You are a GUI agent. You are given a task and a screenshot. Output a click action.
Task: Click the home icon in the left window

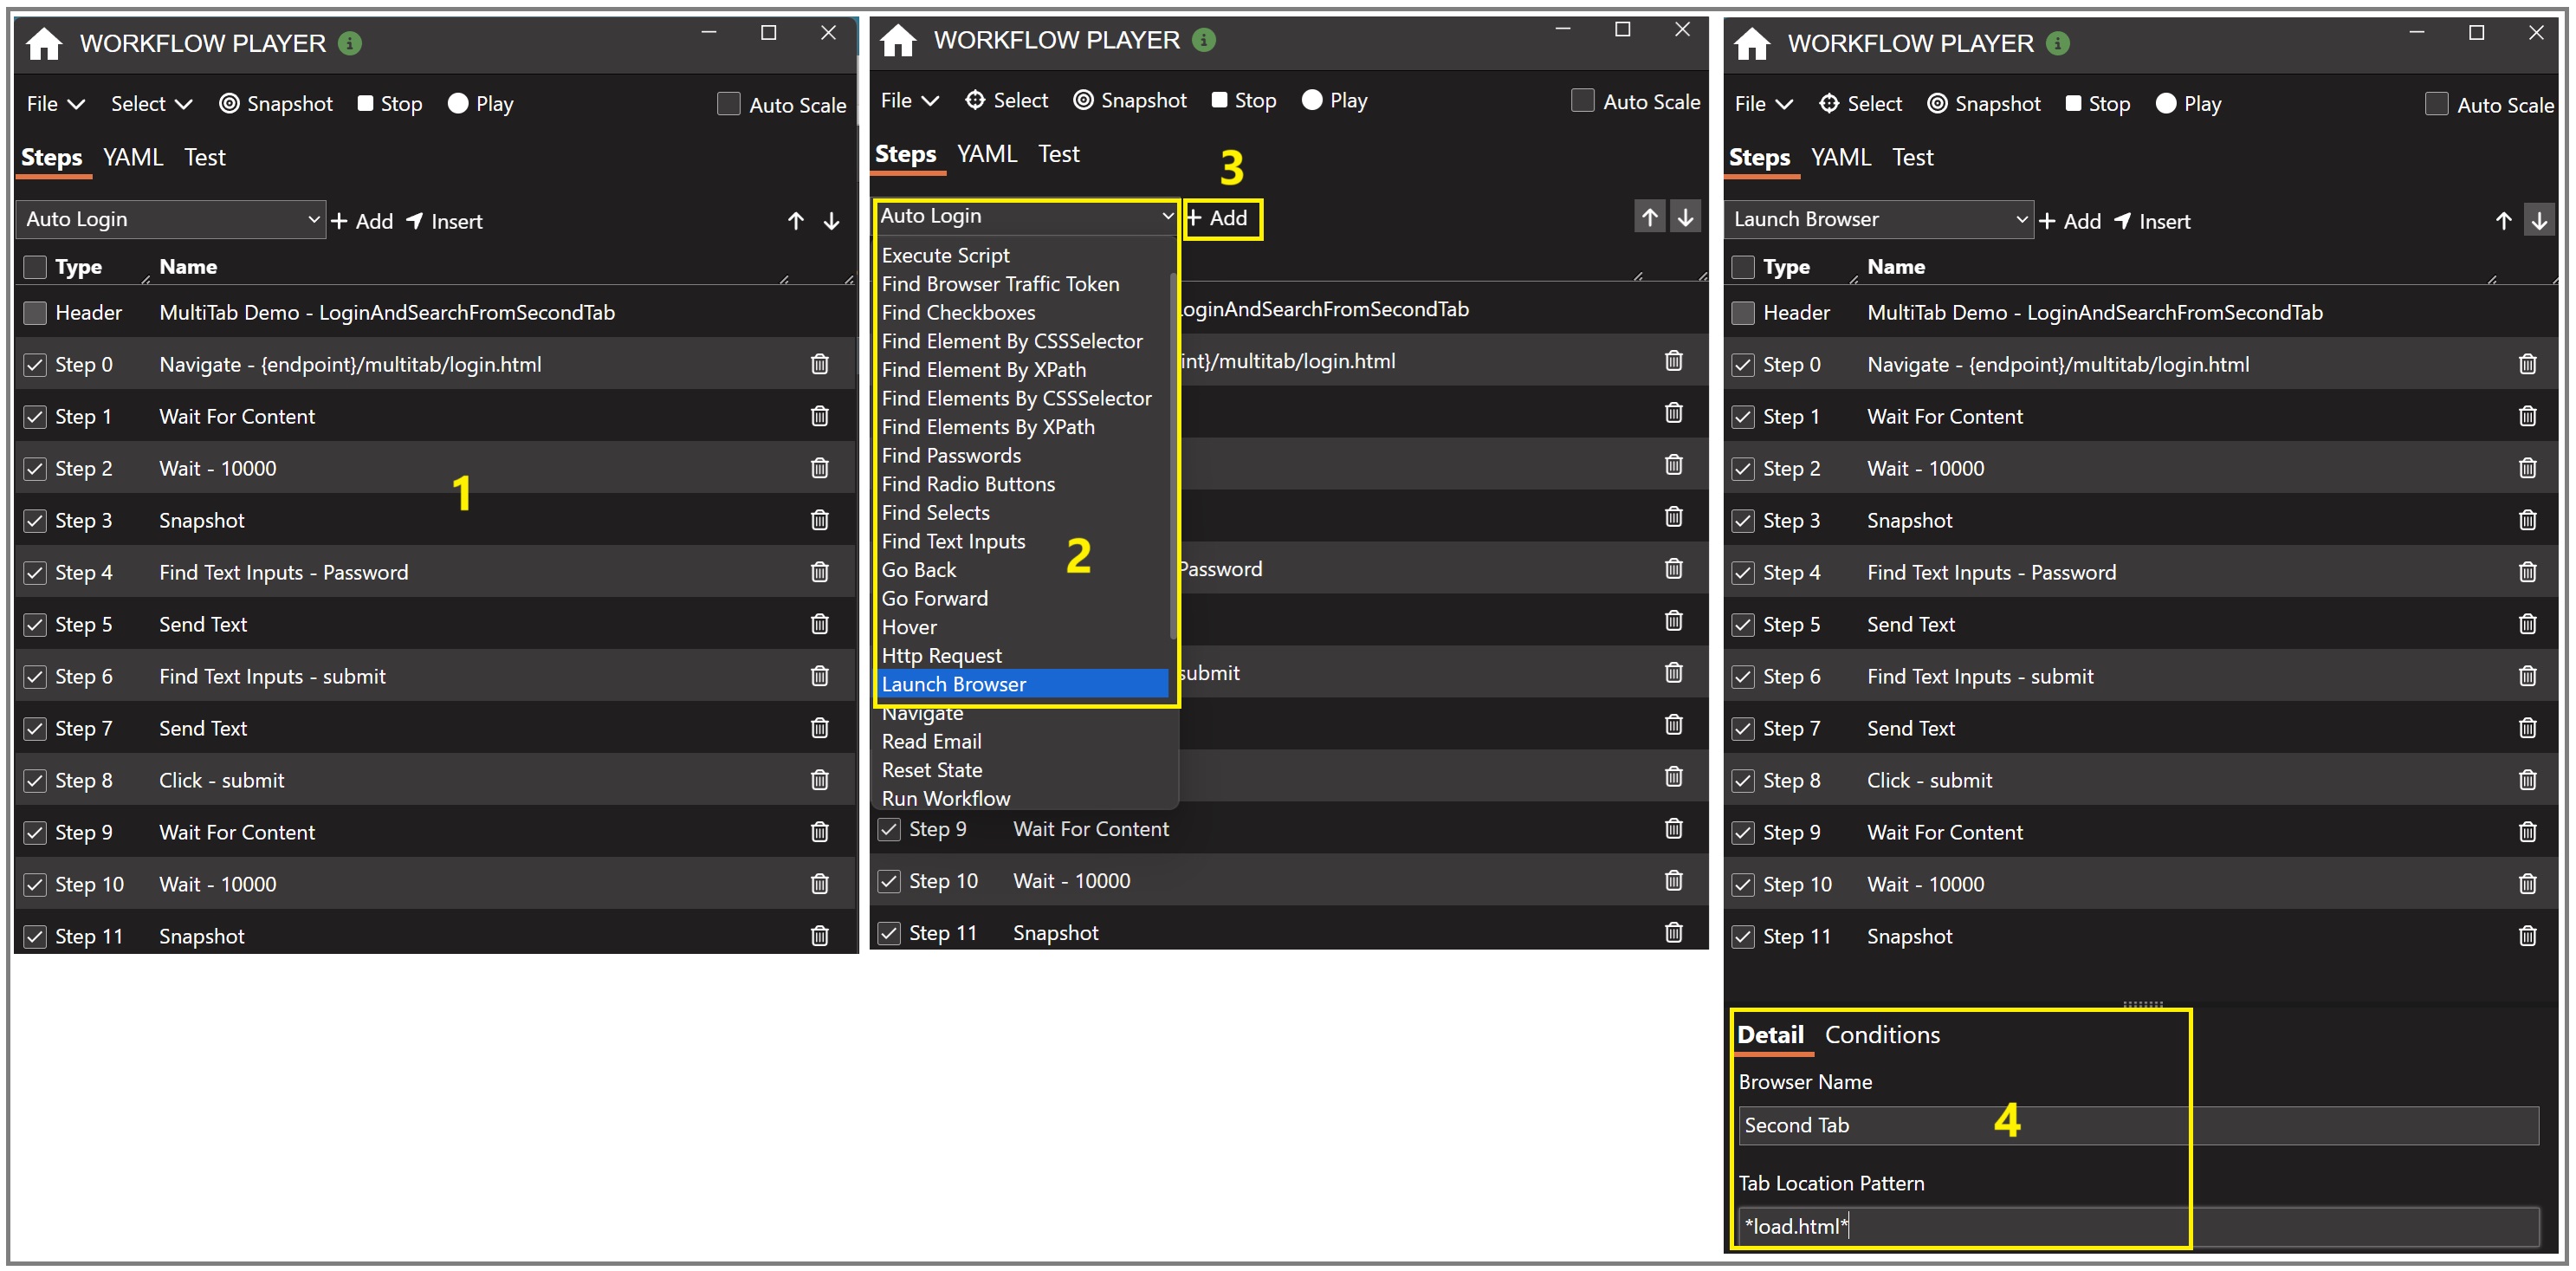(44, 44)
